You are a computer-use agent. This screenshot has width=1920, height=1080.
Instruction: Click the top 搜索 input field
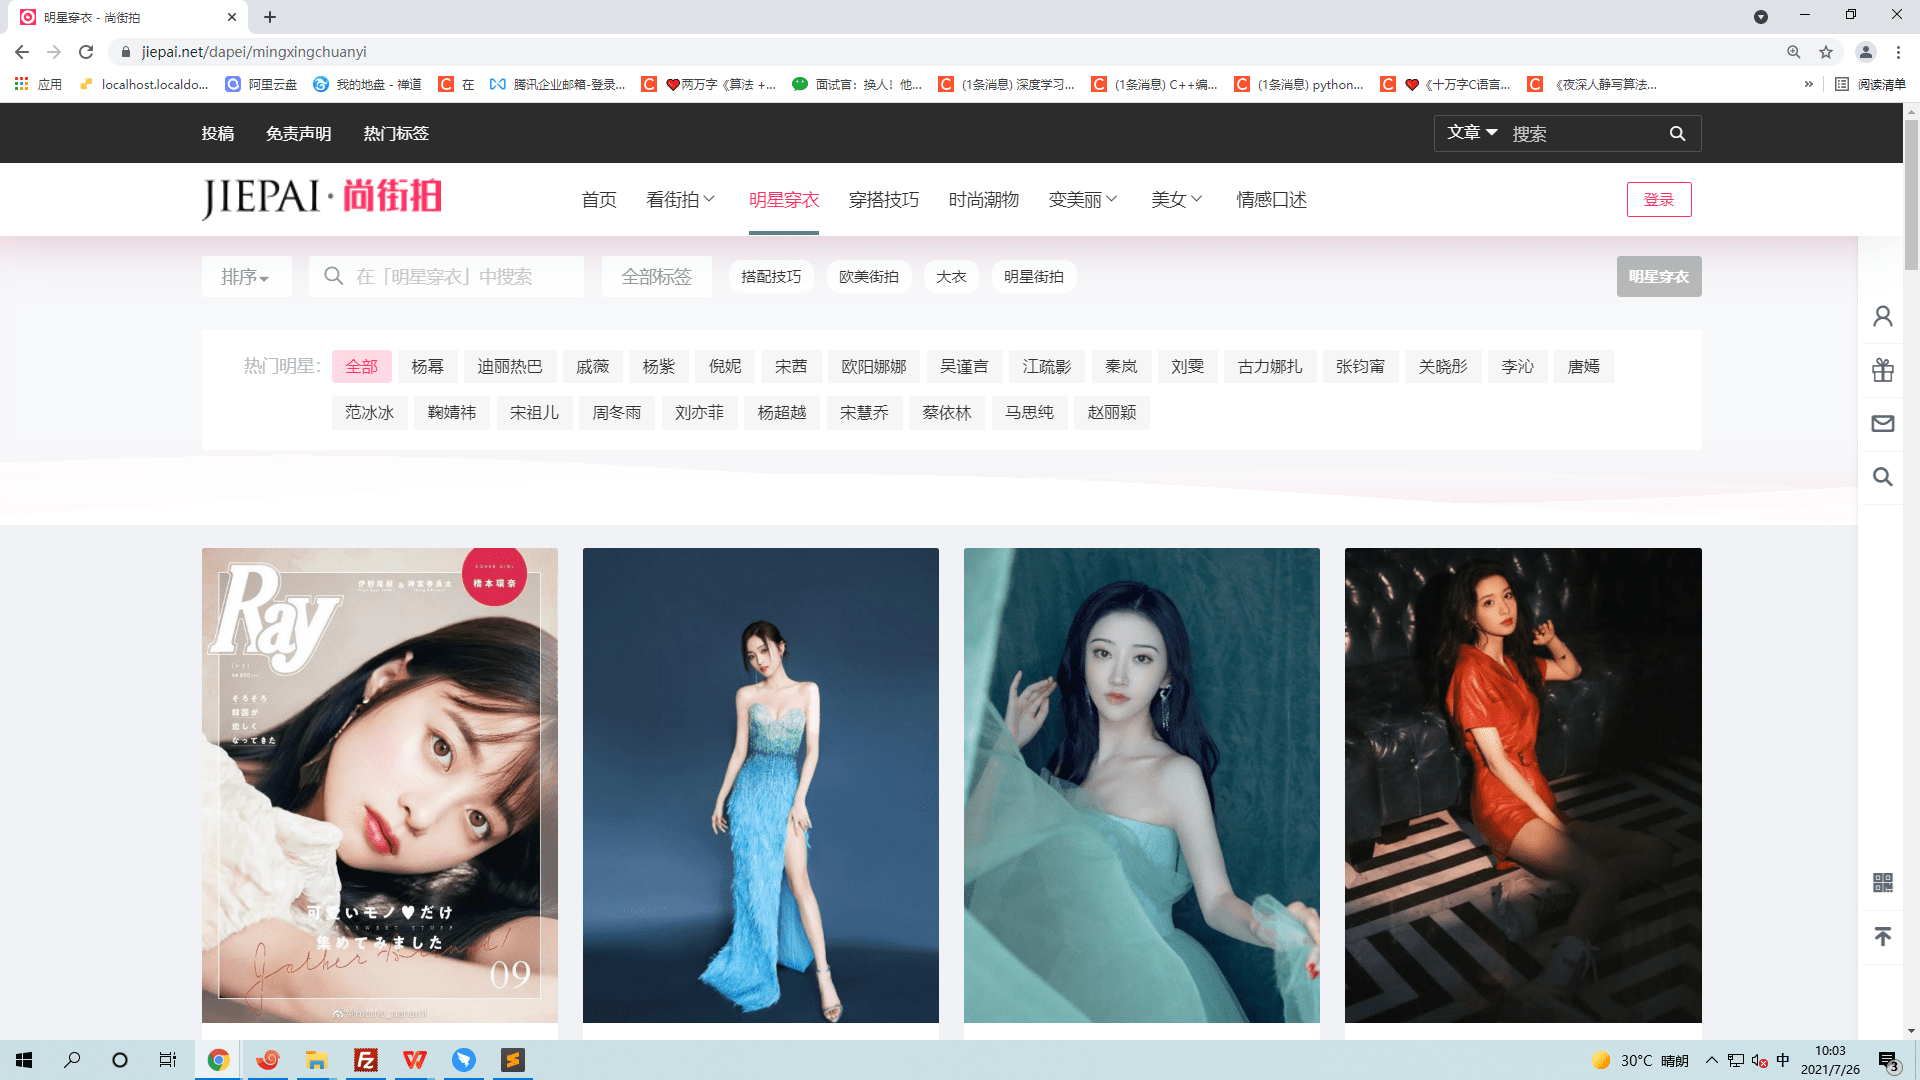pos(1584,133)
